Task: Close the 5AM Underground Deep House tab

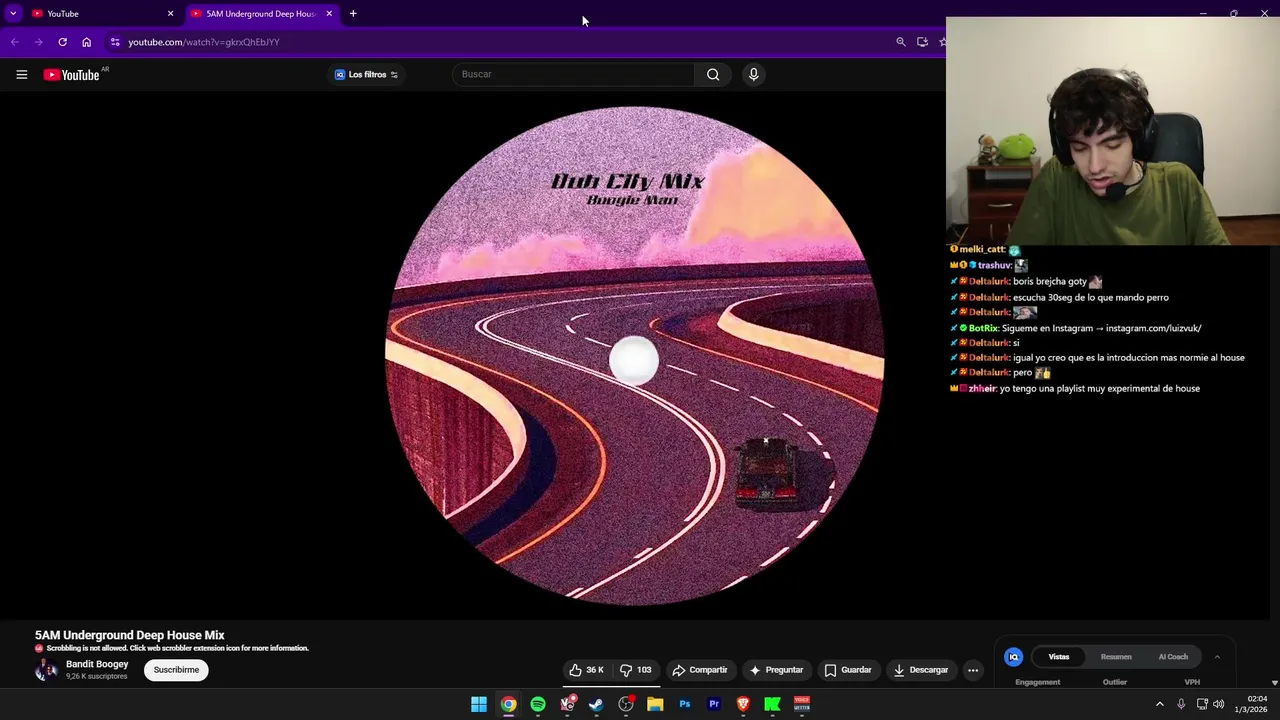Action: tap(329, 13)
